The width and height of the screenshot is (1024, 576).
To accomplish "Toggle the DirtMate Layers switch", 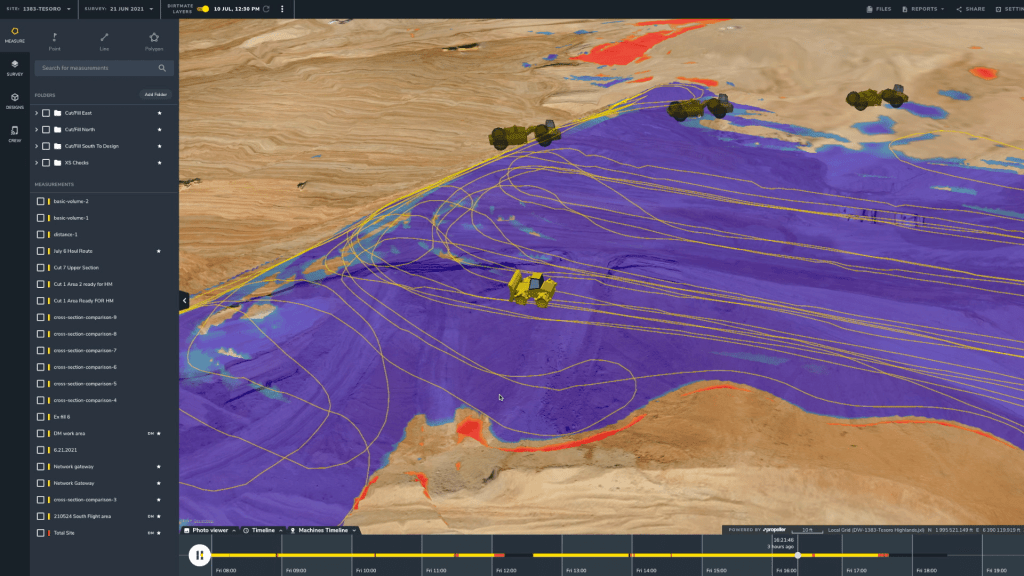I will coord(203,9).
